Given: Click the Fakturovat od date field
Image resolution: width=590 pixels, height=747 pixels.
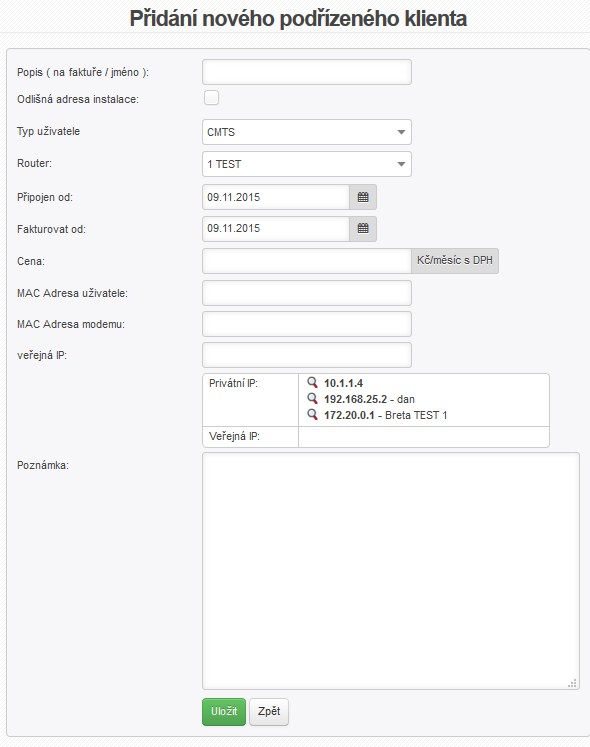Looking at the screenshot, I should click(x=276, y=229).
